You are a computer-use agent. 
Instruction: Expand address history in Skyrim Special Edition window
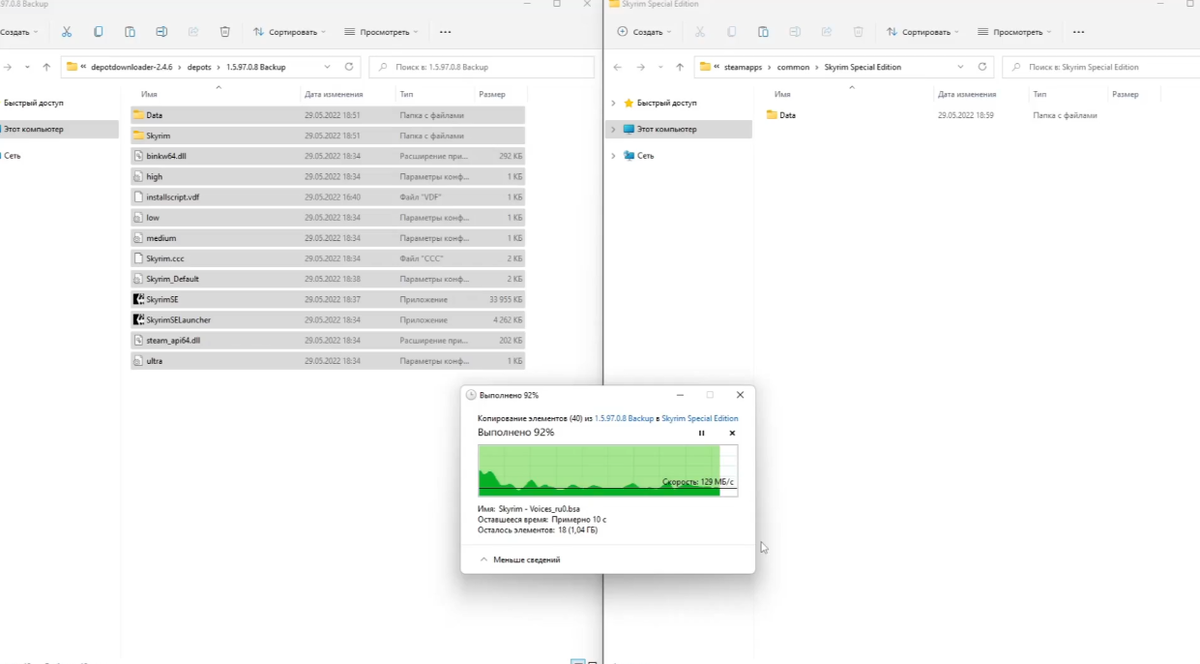point(961,67)
